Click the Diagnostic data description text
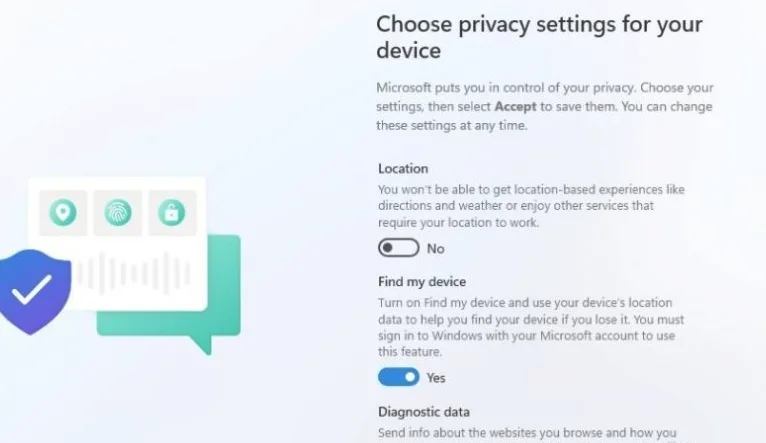 tap(528, 434)
